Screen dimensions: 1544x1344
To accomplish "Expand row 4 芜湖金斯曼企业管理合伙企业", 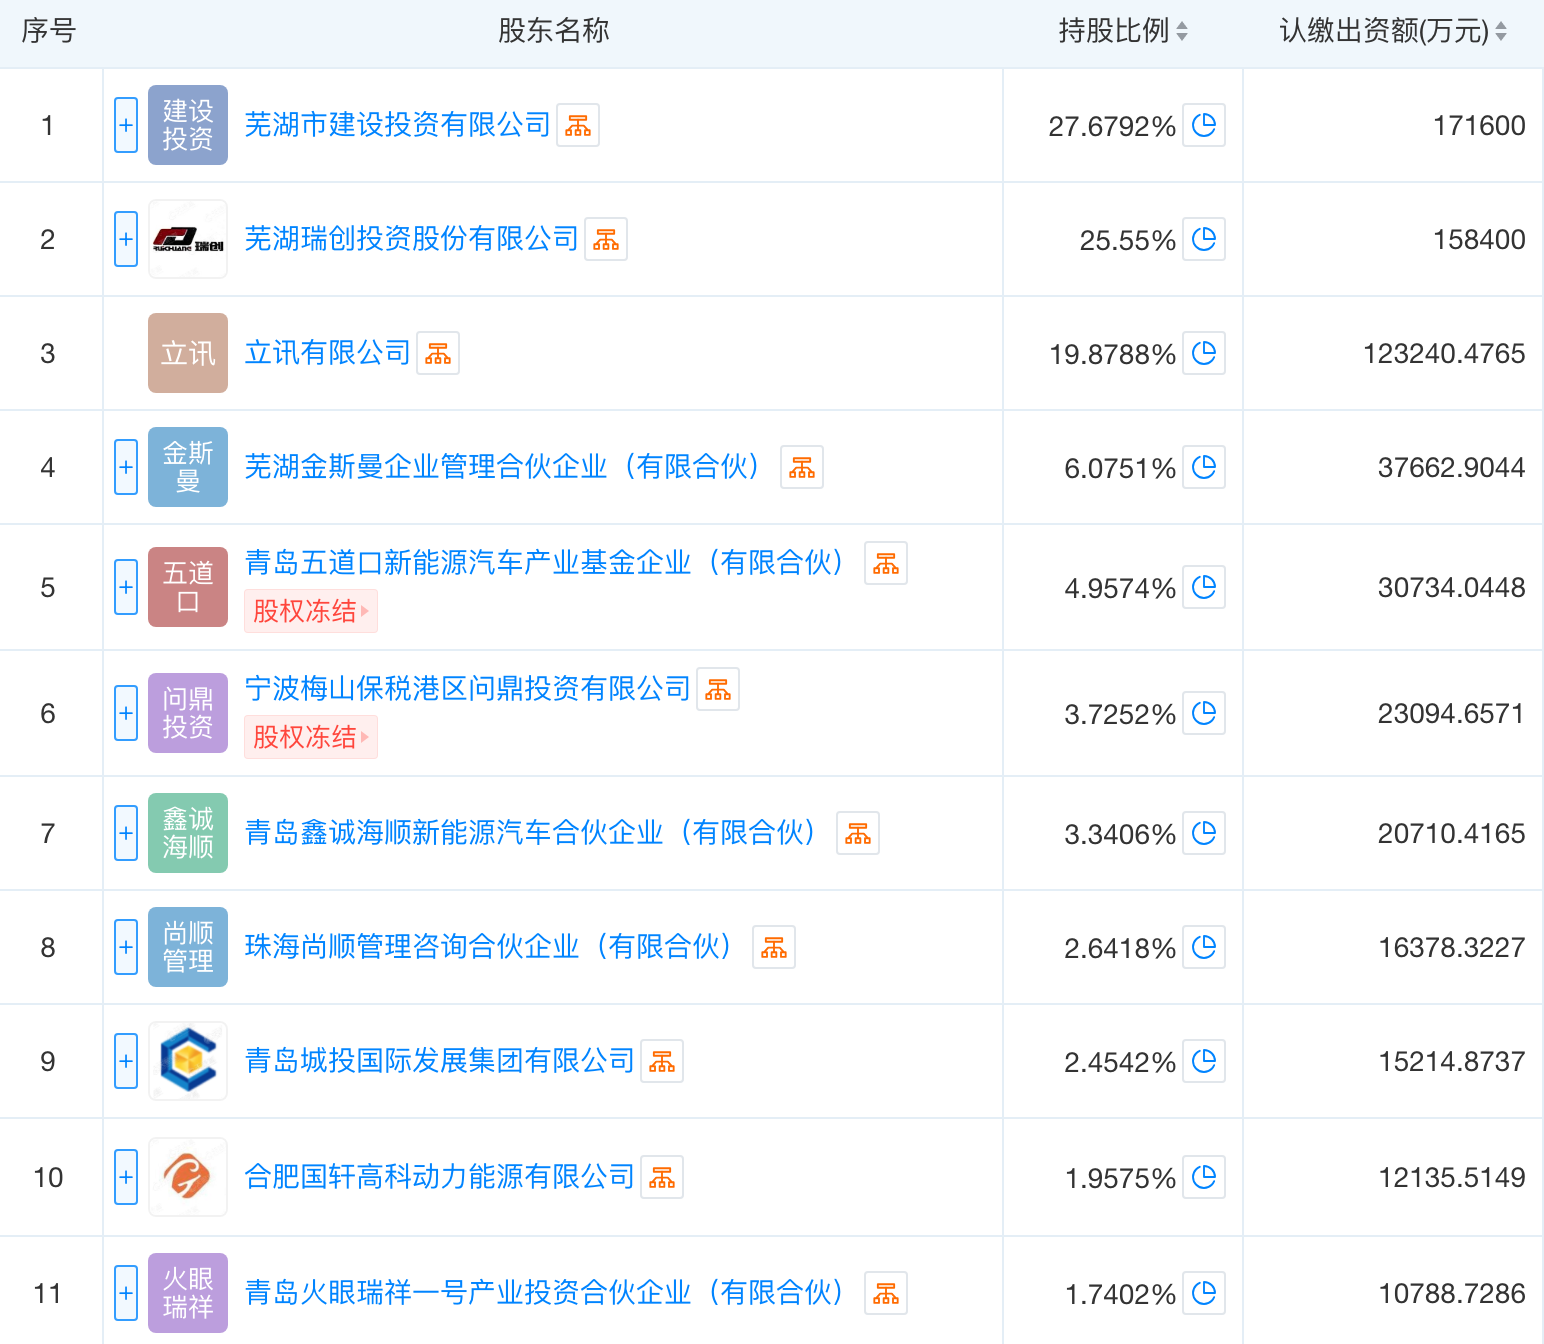I will click(126, 467).
